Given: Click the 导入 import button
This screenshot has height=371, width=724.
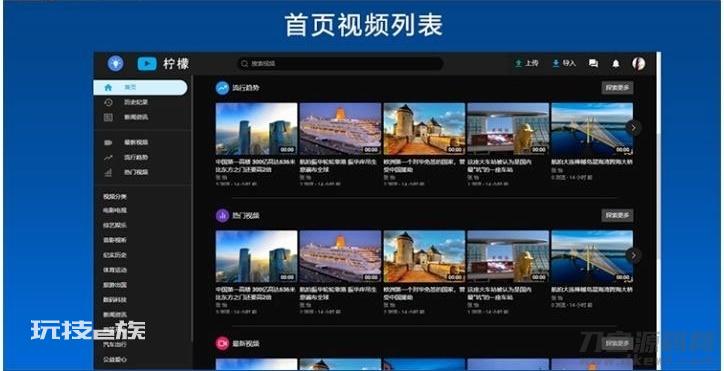Looking at the screenshot, I should [x=564, y=63].
